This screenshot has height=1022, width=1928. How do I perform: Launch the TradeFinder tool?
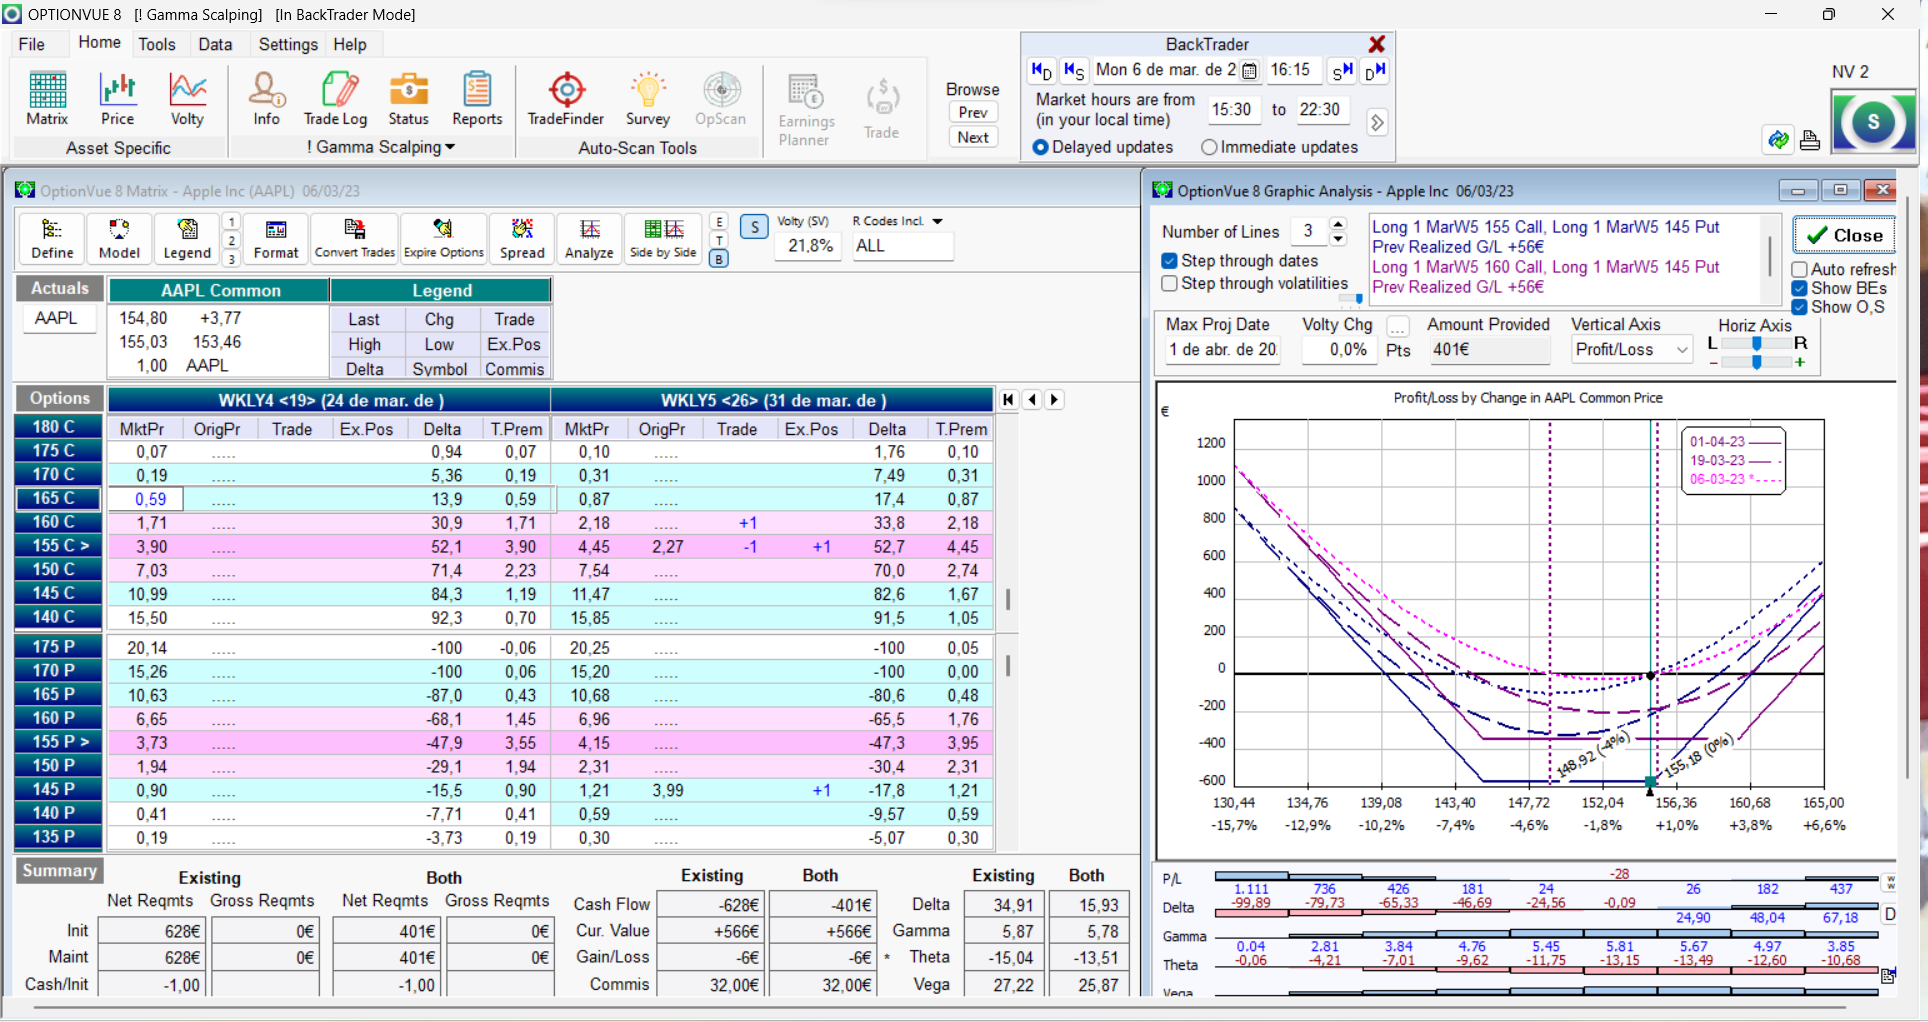point(566,99)
